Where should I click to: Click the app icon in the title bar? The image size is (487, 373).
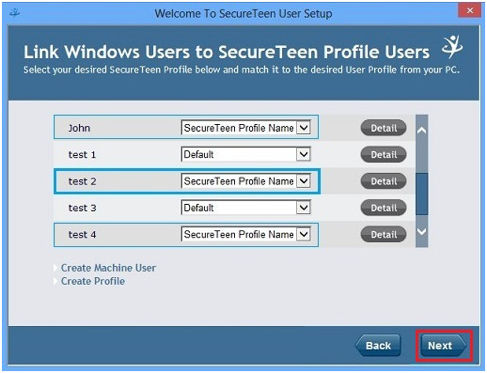[x=14, y=13]
